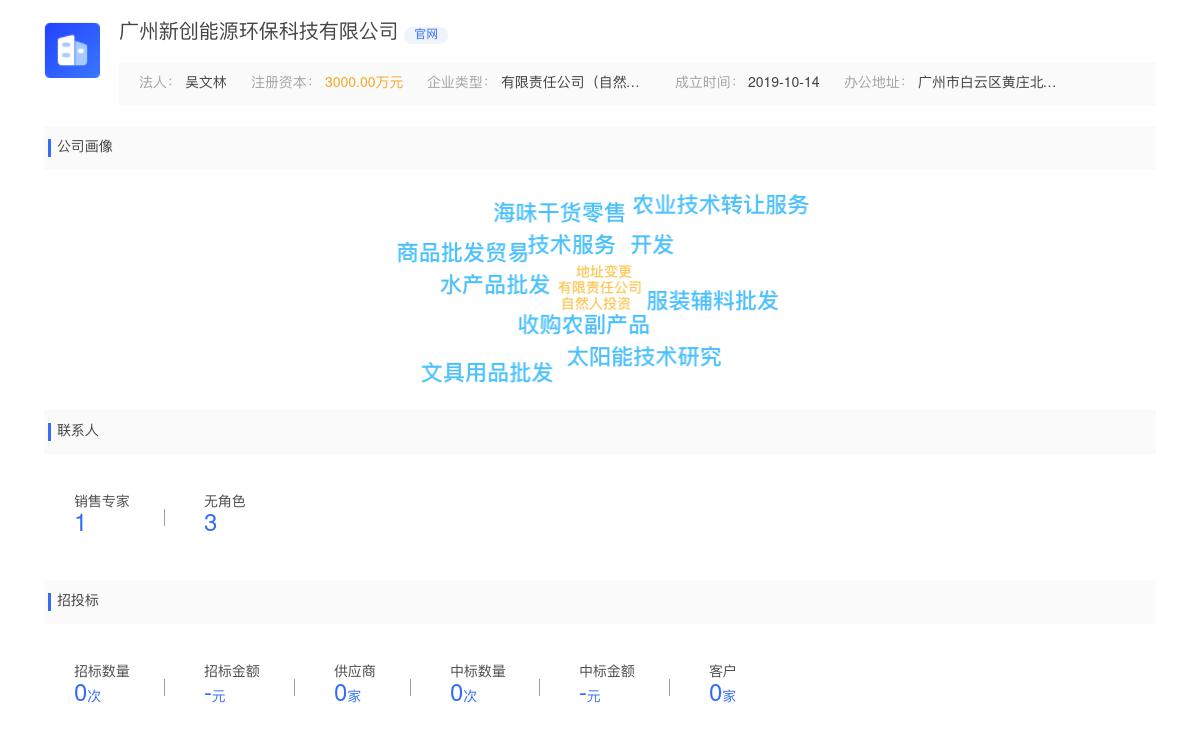Click establishment date 2019-10-14
The height and width of the screenshot is (752, 1200).
(783, 83)
